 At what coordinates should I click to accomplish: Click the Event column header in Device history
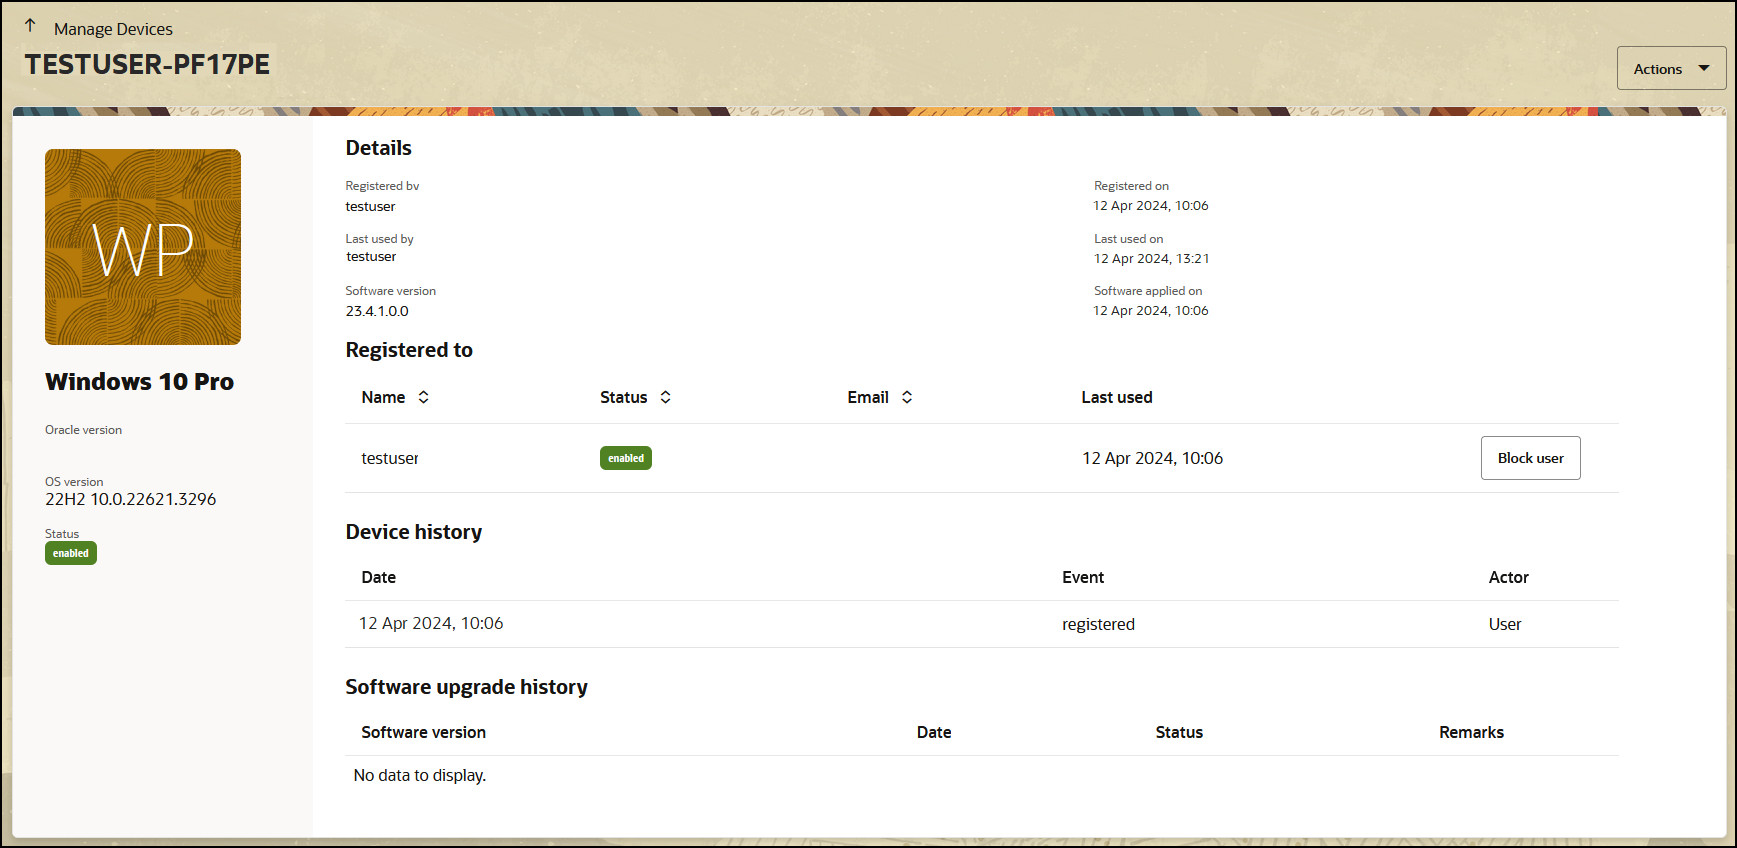(1083, 577)
